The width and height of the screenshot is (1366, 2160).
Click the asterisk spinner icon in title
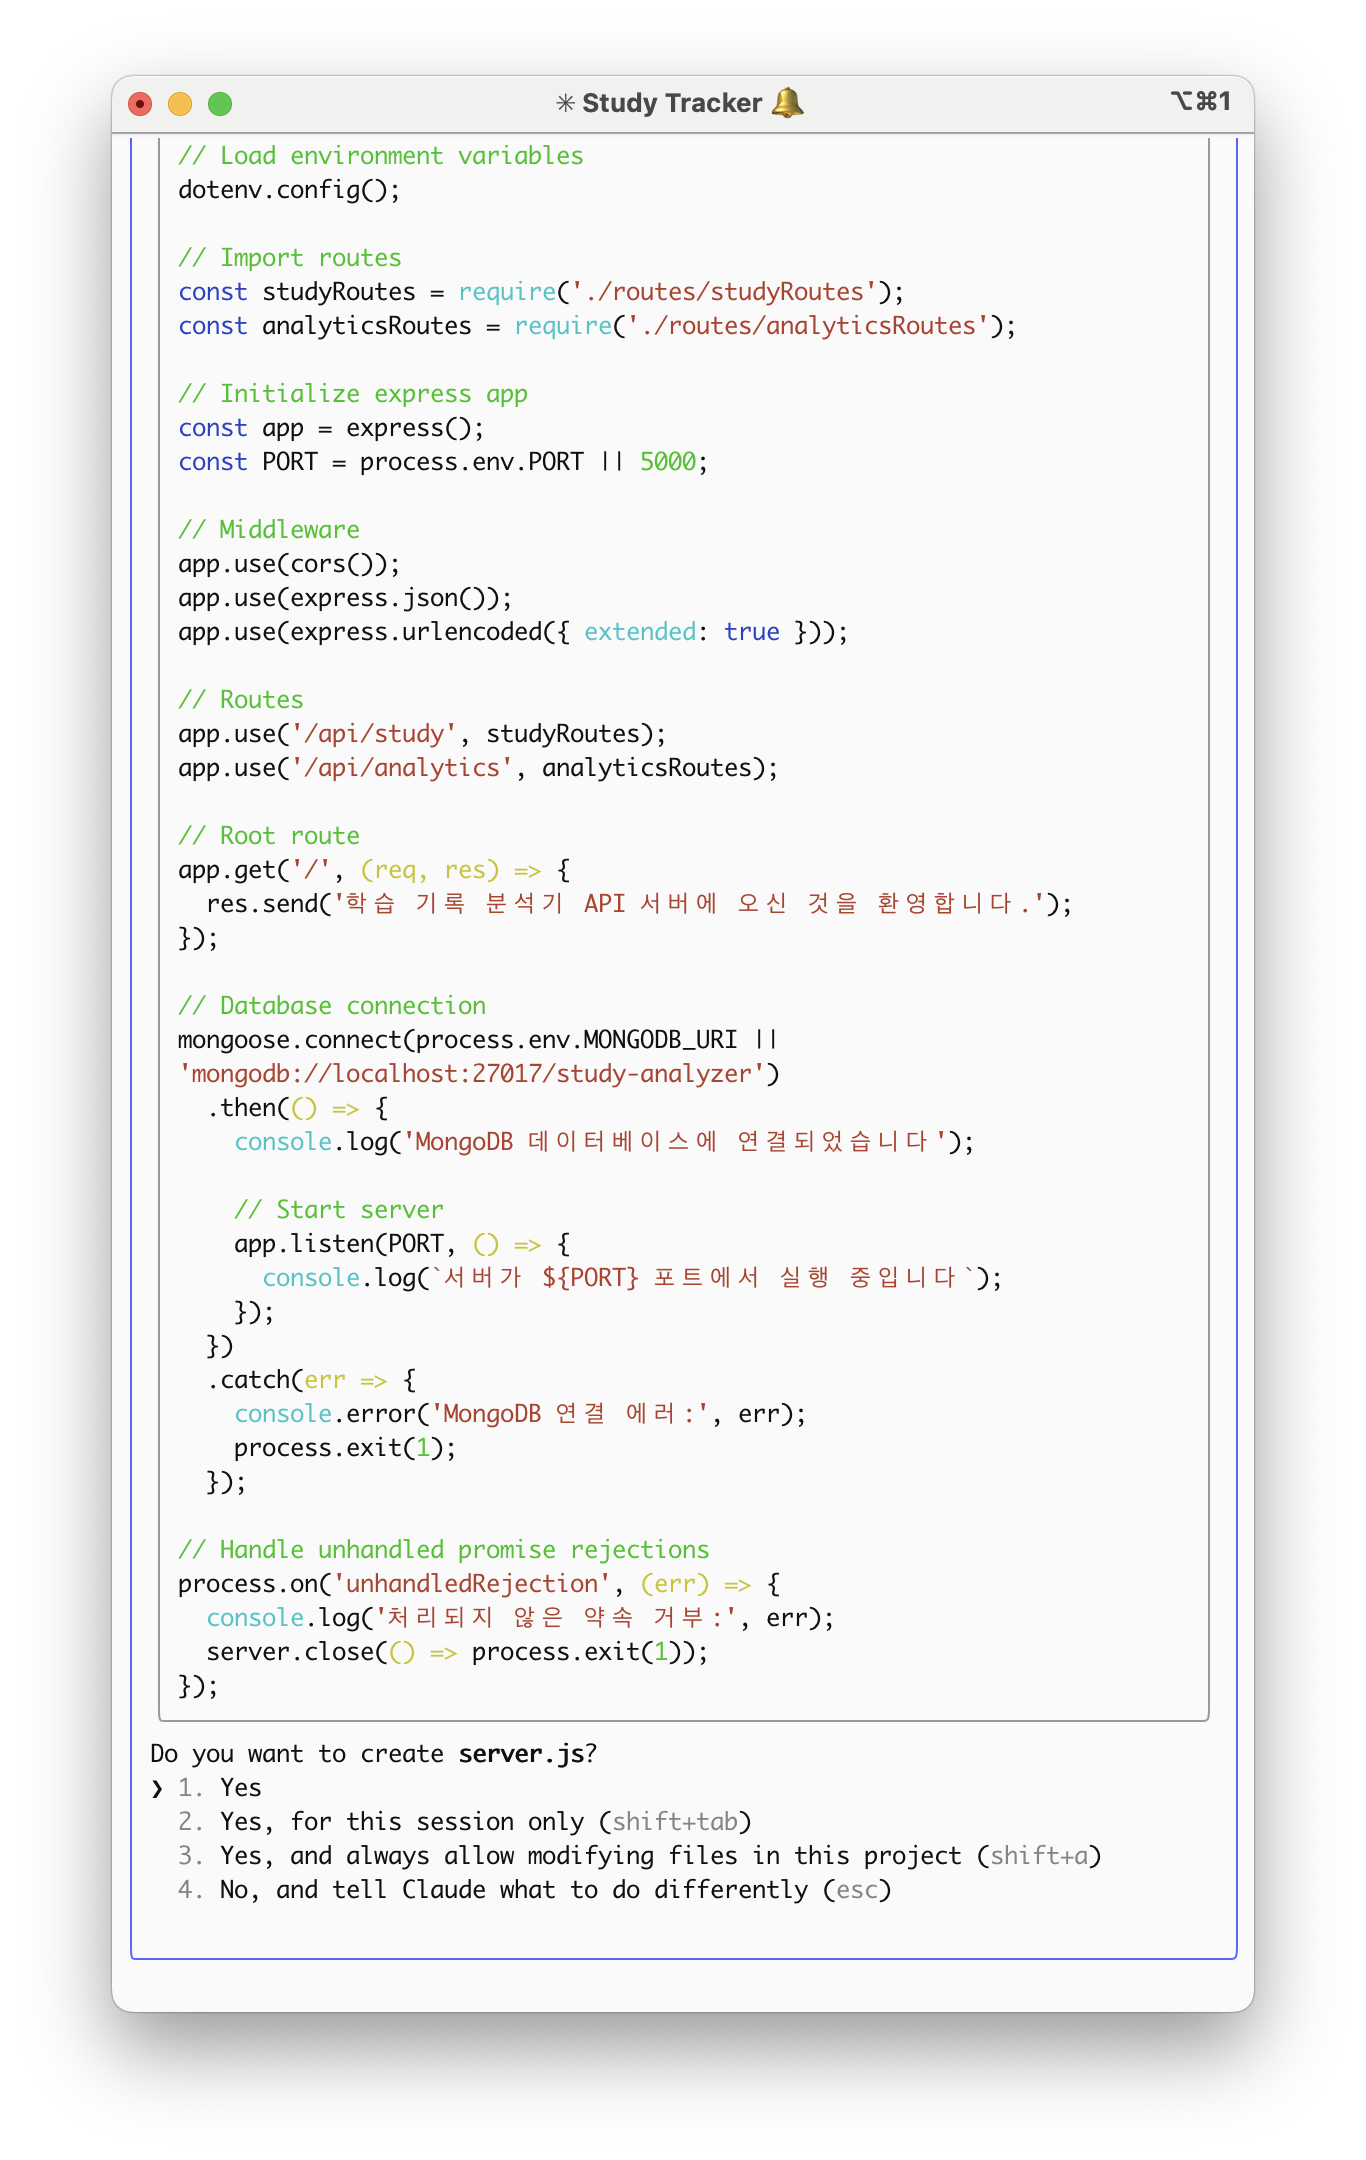tap(565, 103)
